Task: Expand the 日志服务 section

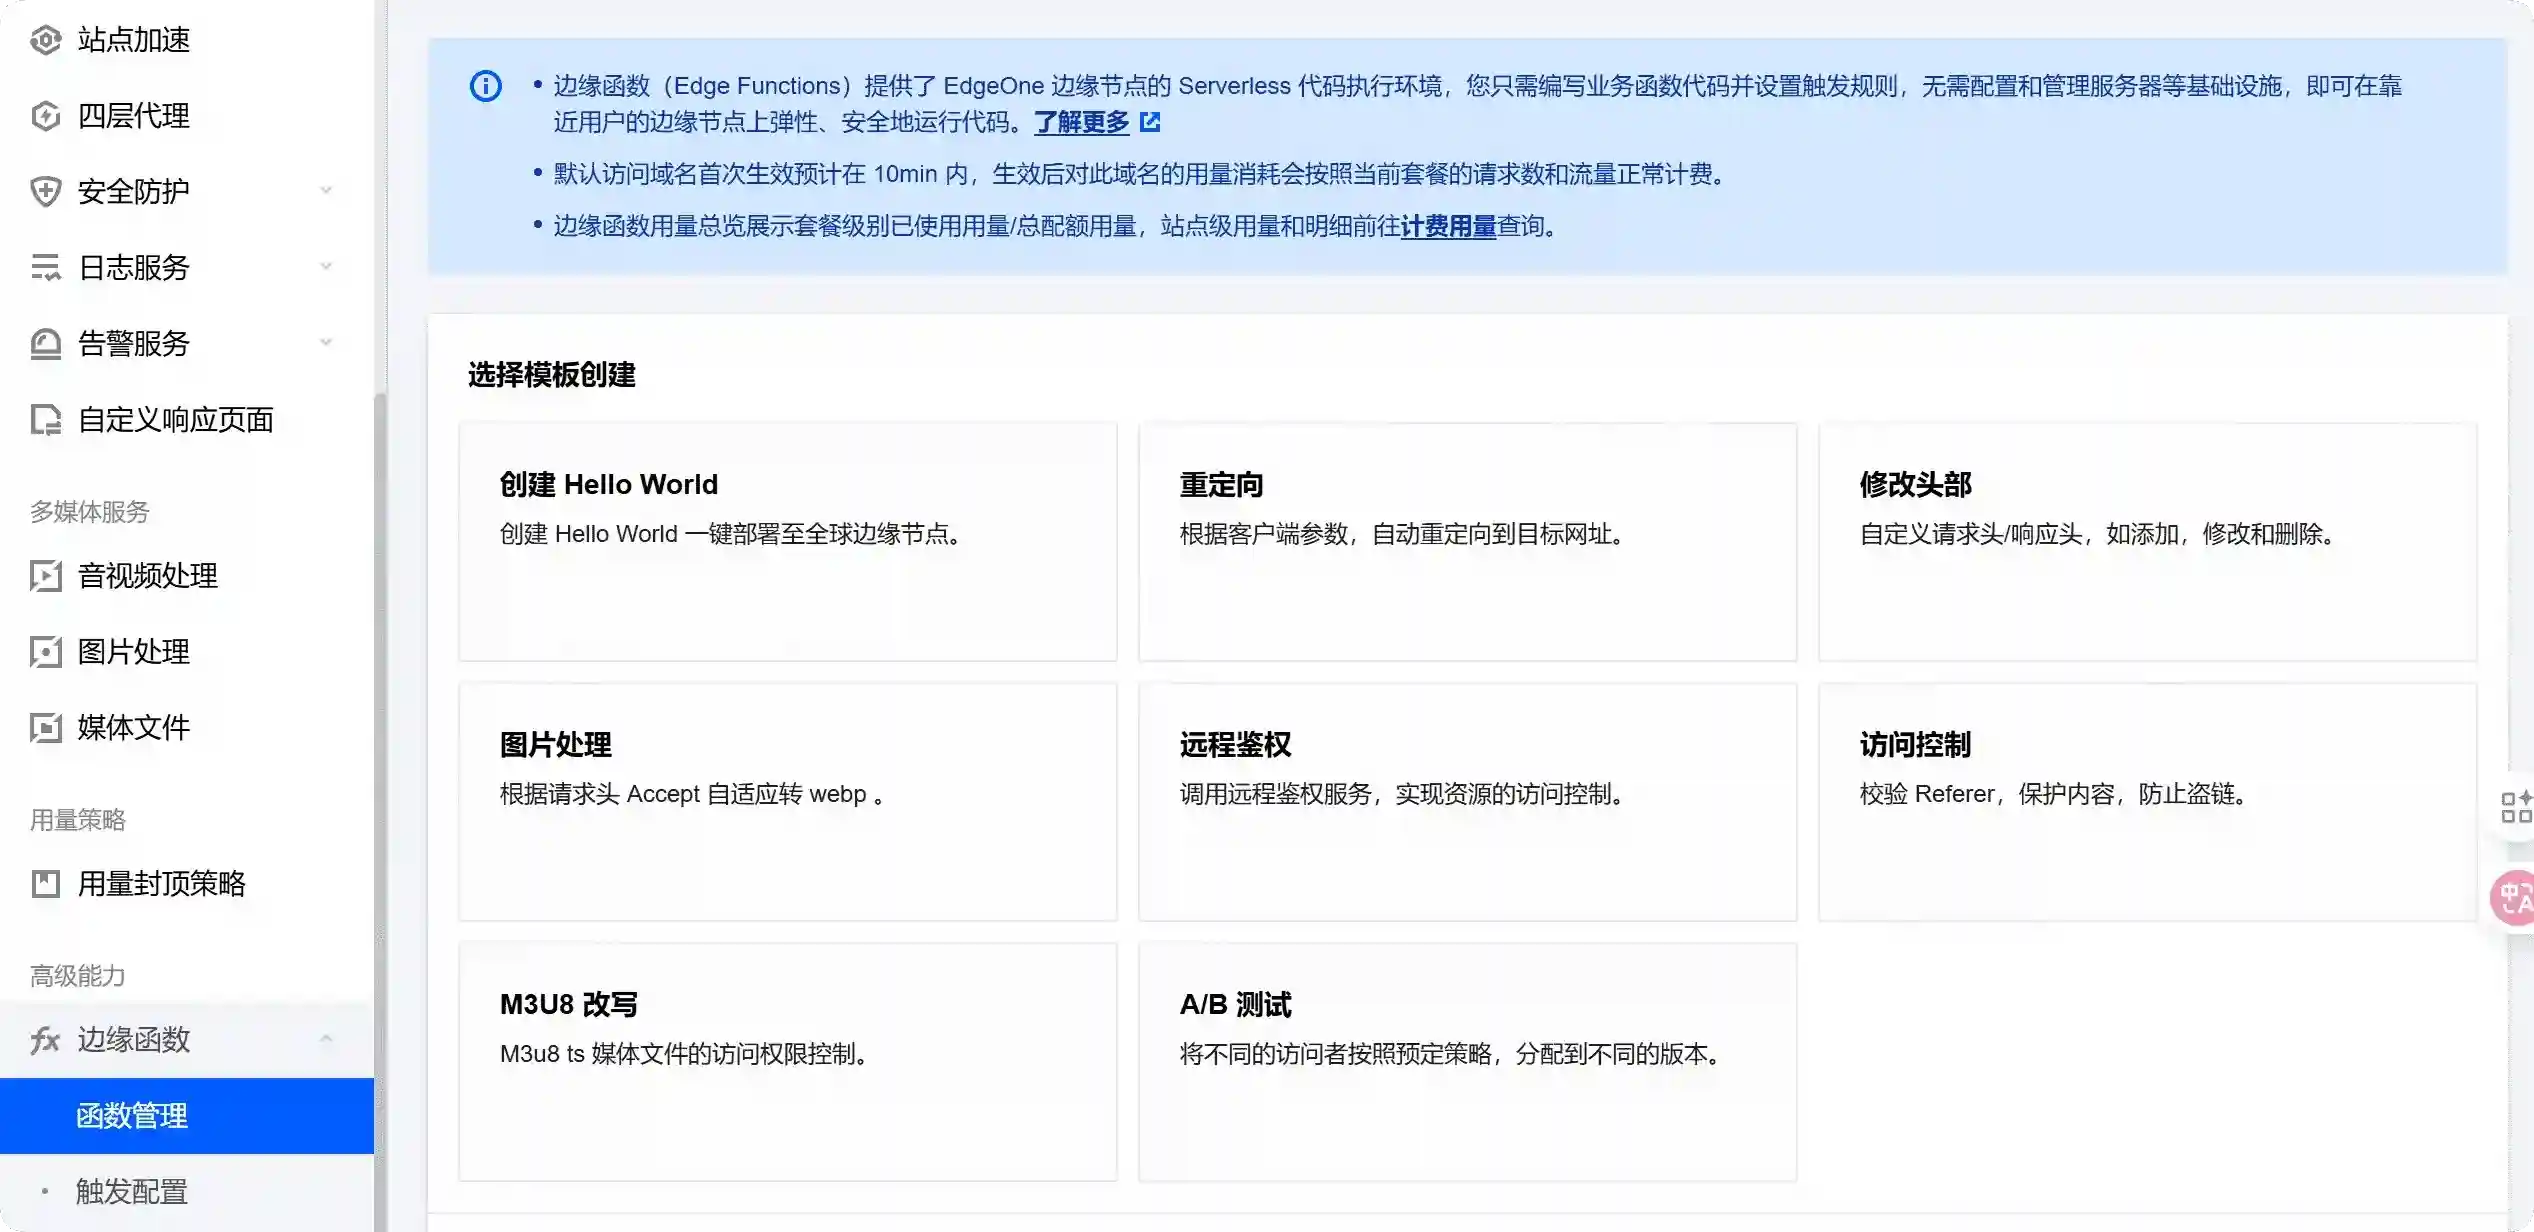Action: point(326,266)
